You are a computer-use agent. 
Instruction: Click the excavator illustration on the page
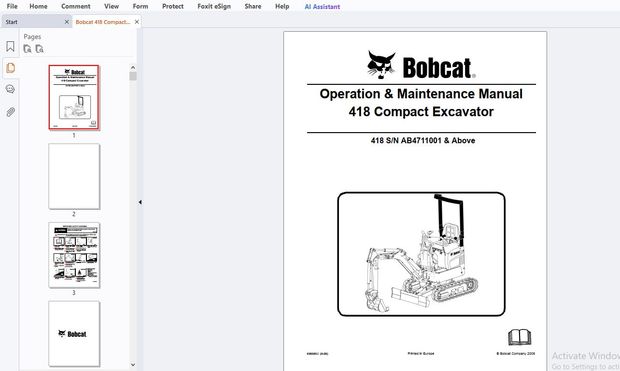(421, 254)
